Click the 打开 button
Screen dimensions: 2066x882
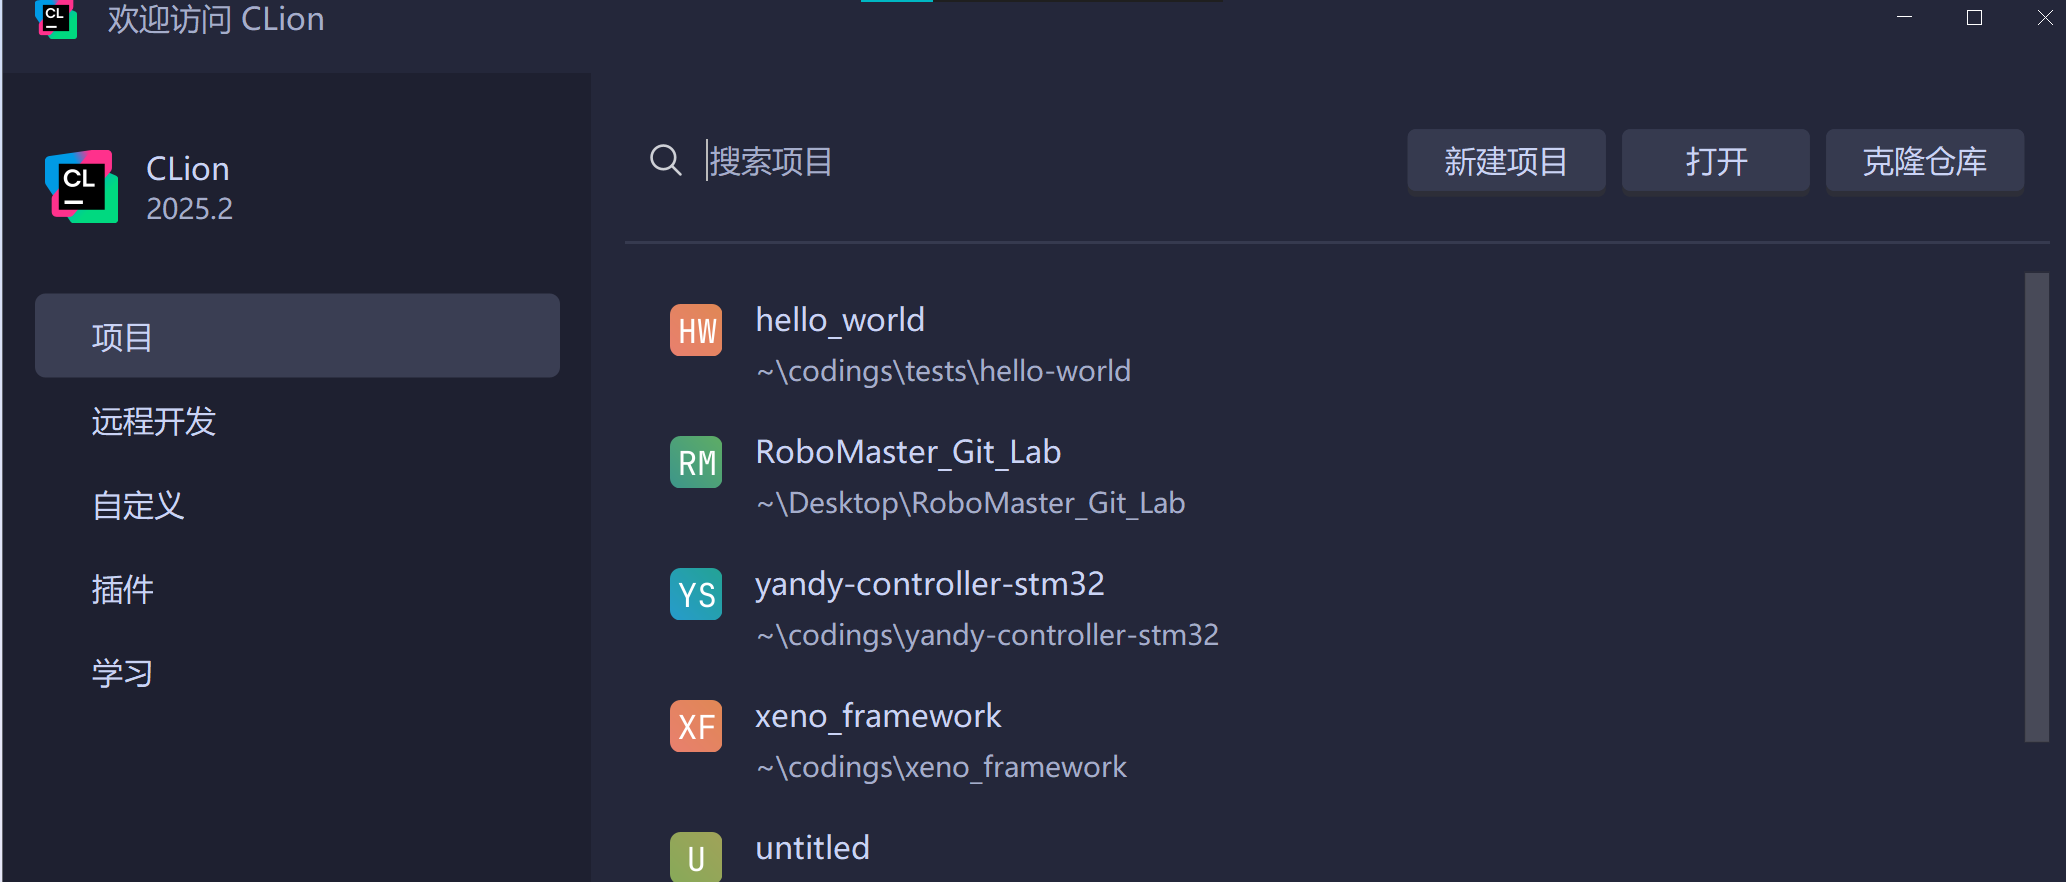point(1716,161)
